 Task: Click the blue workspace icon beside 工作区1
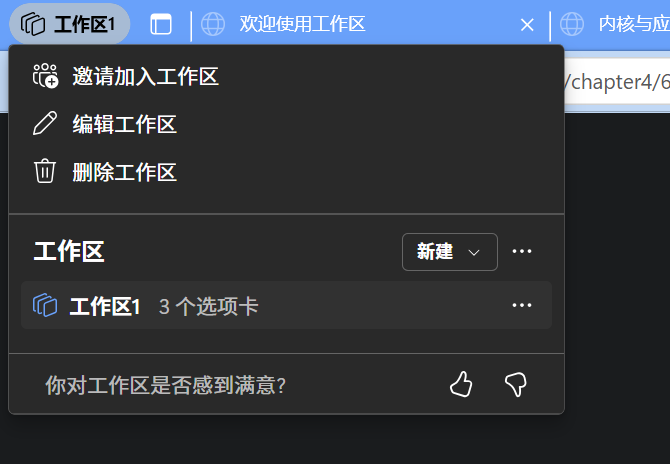pos(45,305)
